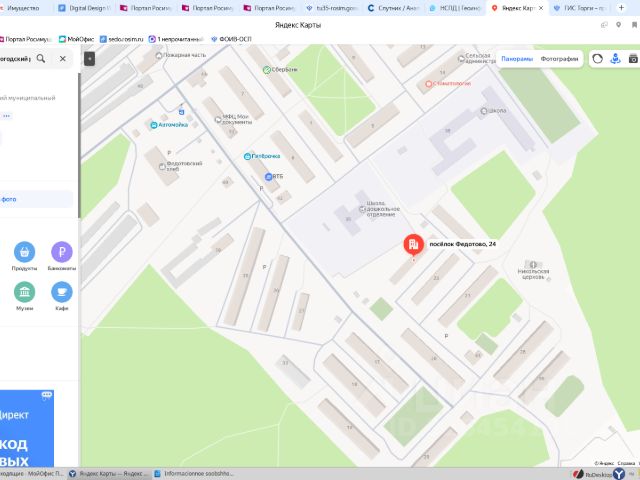Click the фото button in side panel
Image resolution: width=640 pixels, height=480 pixels.
[x=36, y=199]
